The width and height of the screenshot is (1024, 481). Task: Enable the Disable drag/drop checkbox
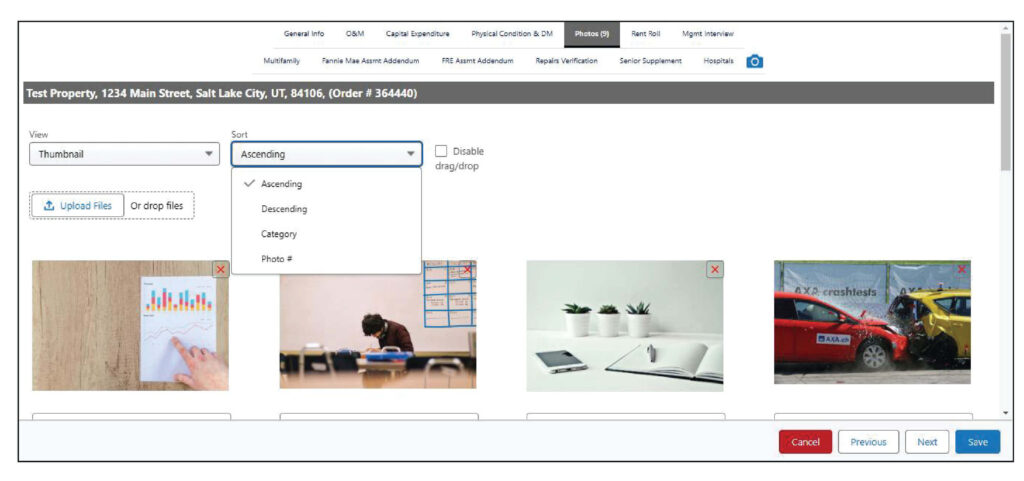[x=441, y=151]
